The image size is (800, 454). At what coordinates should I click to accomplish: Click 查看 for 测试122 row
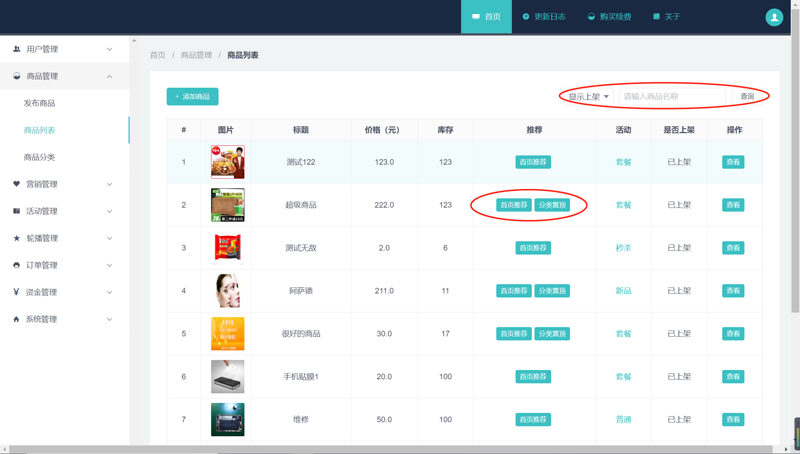coord(733,162)
